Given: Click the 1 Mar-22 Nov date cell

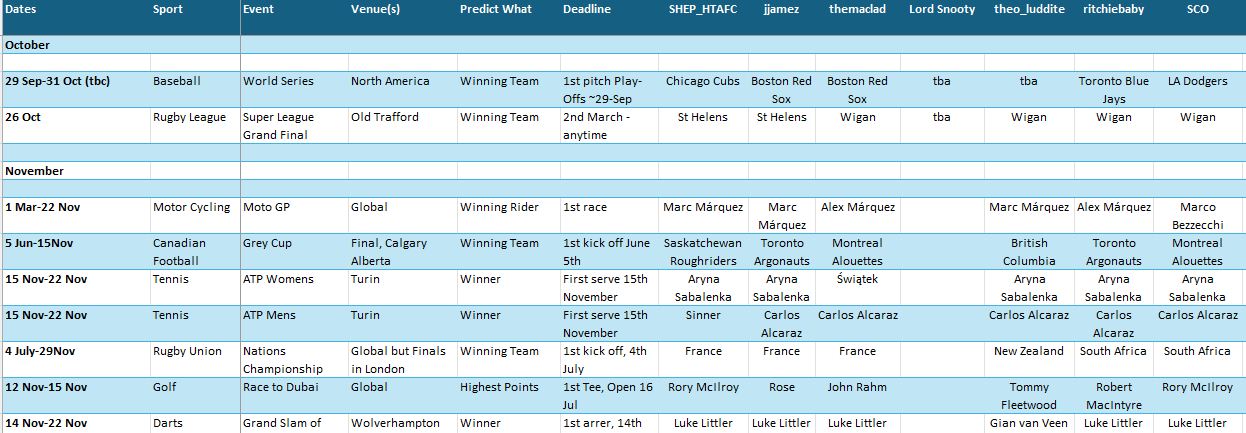Looking at the screenshot, I should pyautogui.click(x=75, y=215).
